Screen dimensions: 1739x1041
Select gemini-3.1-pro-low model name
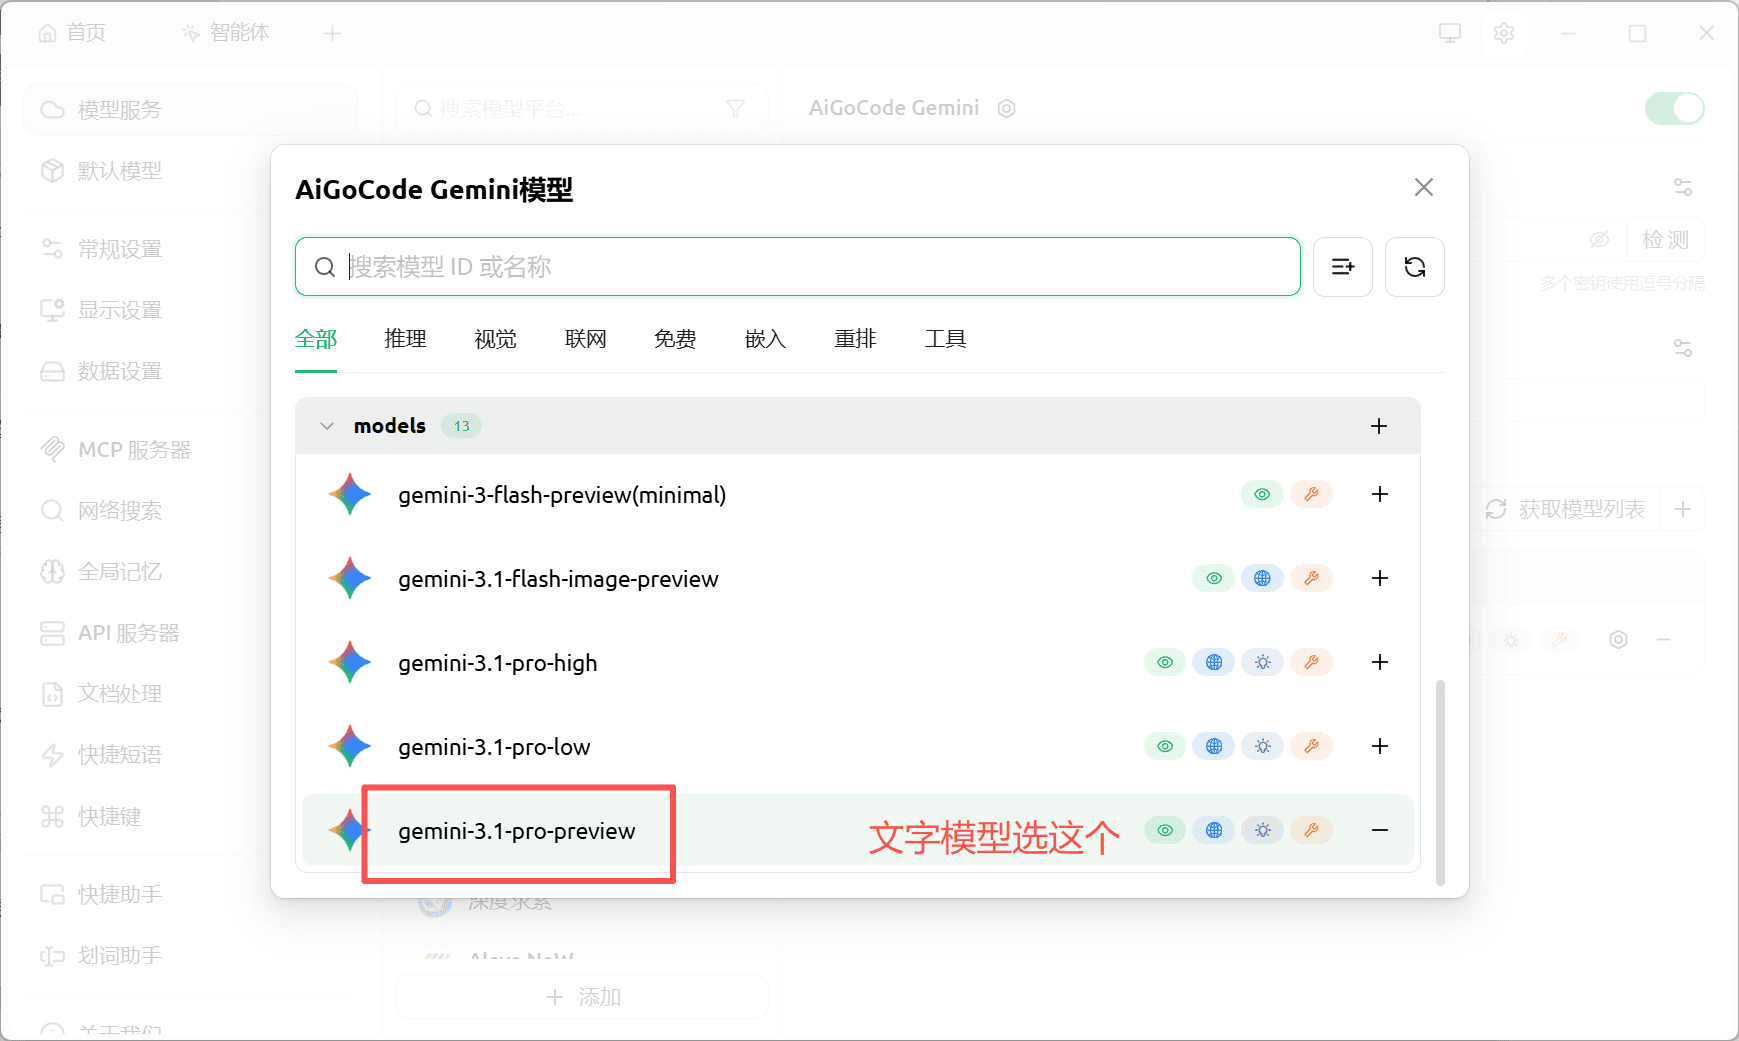[x=494, y=747]
